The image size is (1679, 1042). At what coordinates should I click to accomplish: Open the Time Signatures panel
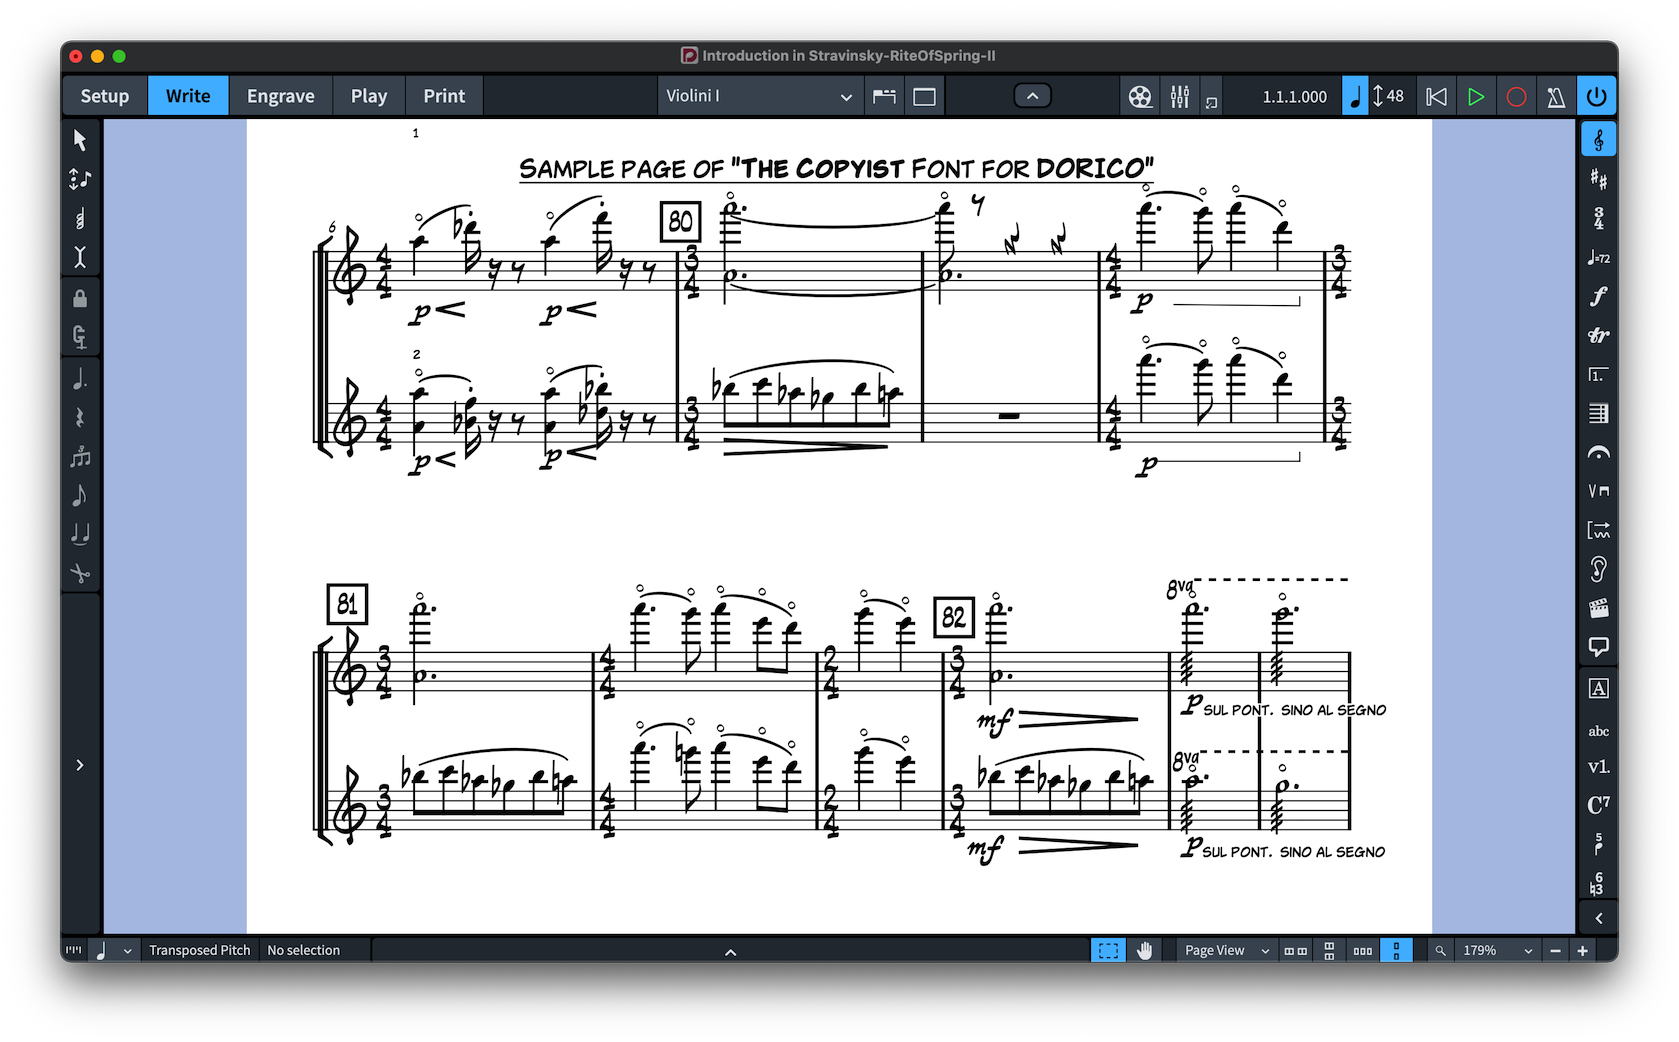point(1598,218)
